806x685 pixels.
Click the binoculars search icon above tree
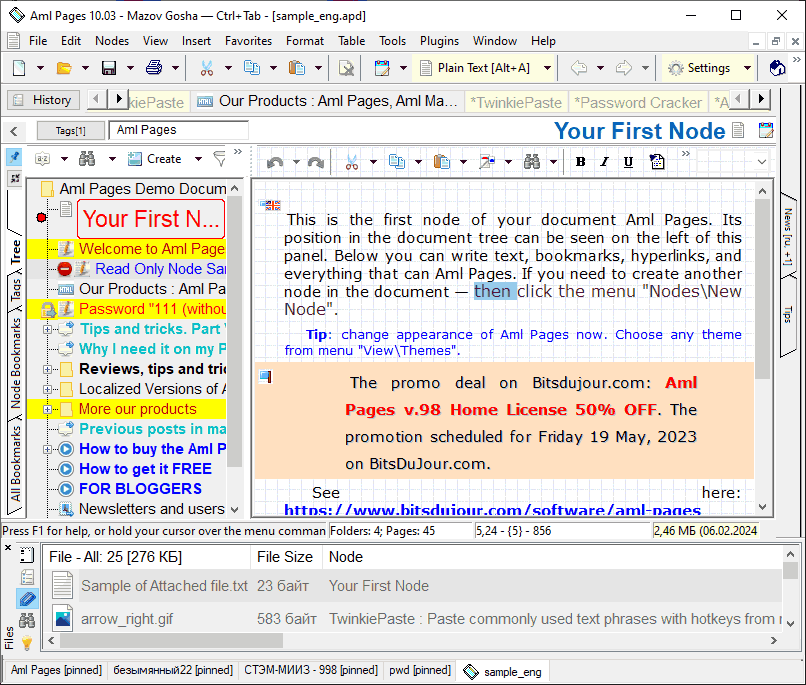[x=87, y=159]
